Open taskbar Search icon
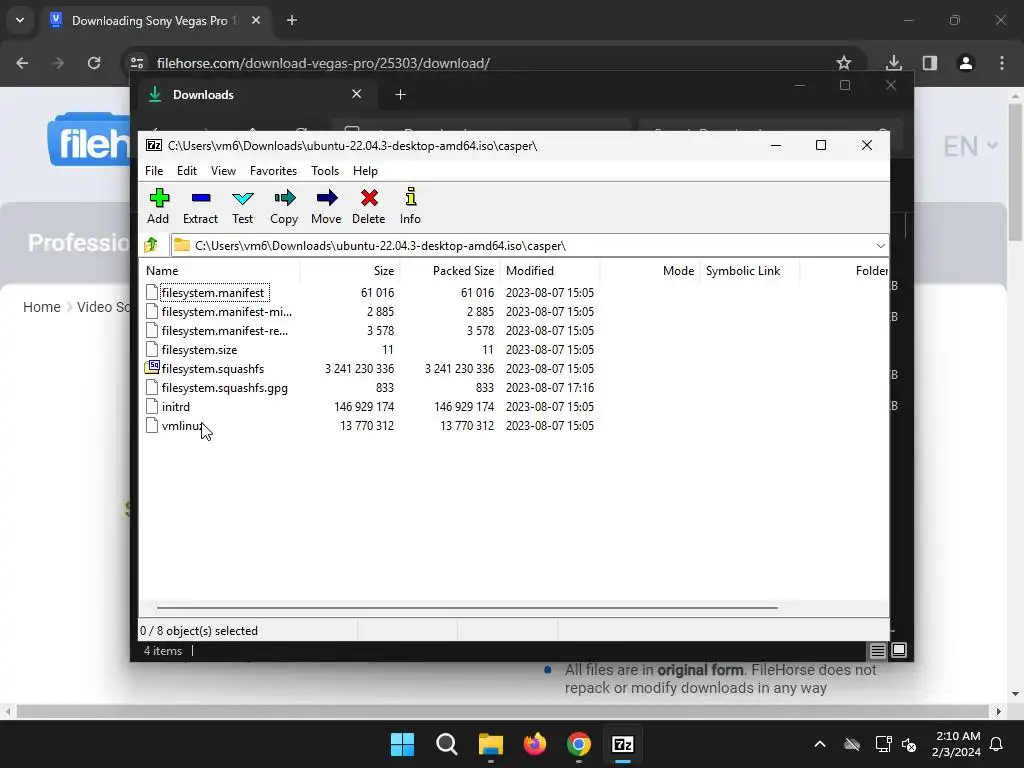Viewport: 1024px width, 768px height. (447, 744)
